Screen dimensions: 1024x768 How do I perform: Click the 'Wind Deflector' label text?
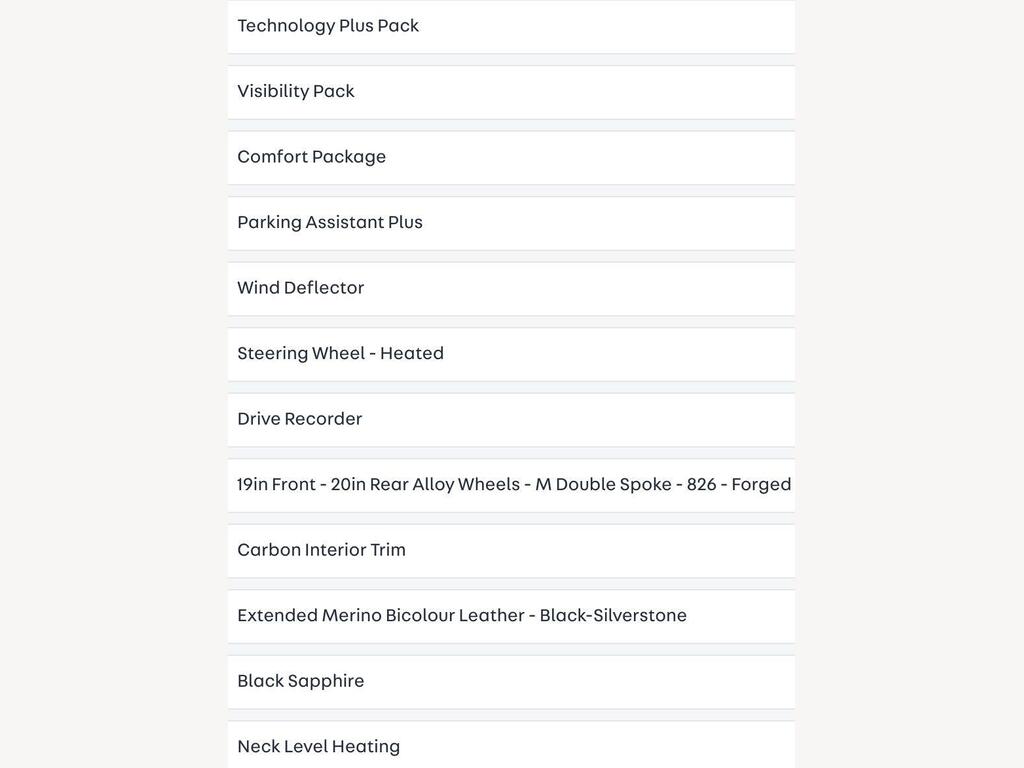pos(300,287)
